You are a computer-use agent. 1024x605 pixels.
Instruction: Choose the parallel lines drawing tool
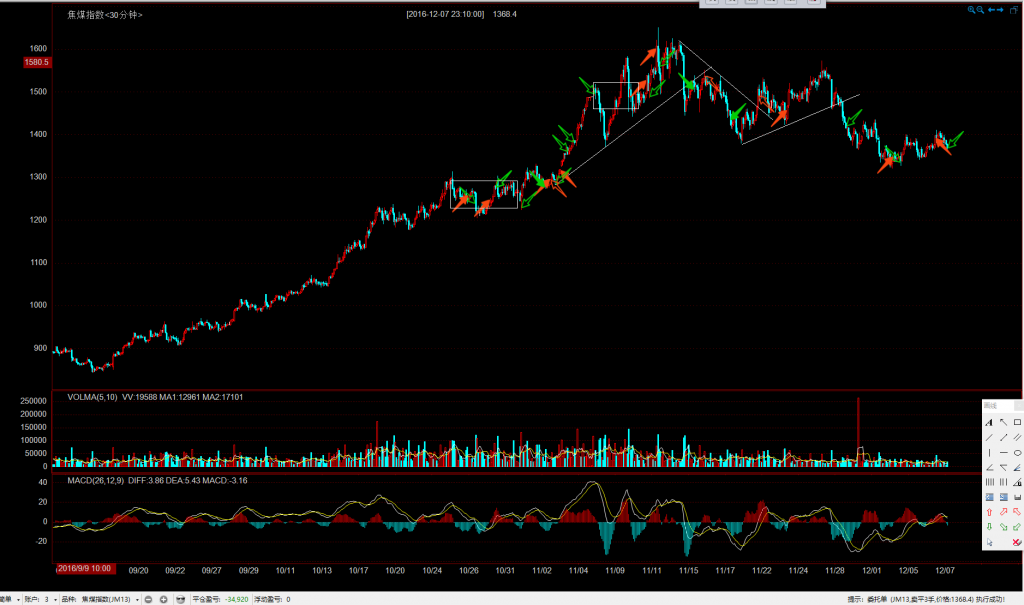click(1017, 437)
